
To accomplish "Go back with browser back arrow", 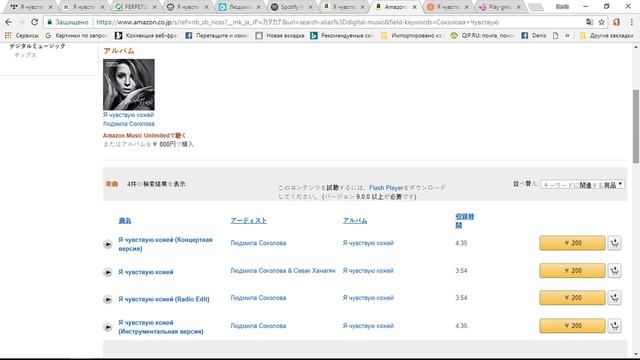I will coord(9,22).
